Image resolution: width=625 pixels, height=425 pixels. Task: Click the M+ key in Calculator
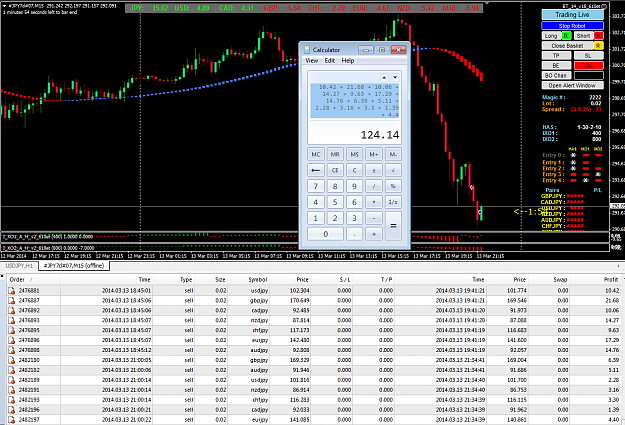click(x=374, y=154)
